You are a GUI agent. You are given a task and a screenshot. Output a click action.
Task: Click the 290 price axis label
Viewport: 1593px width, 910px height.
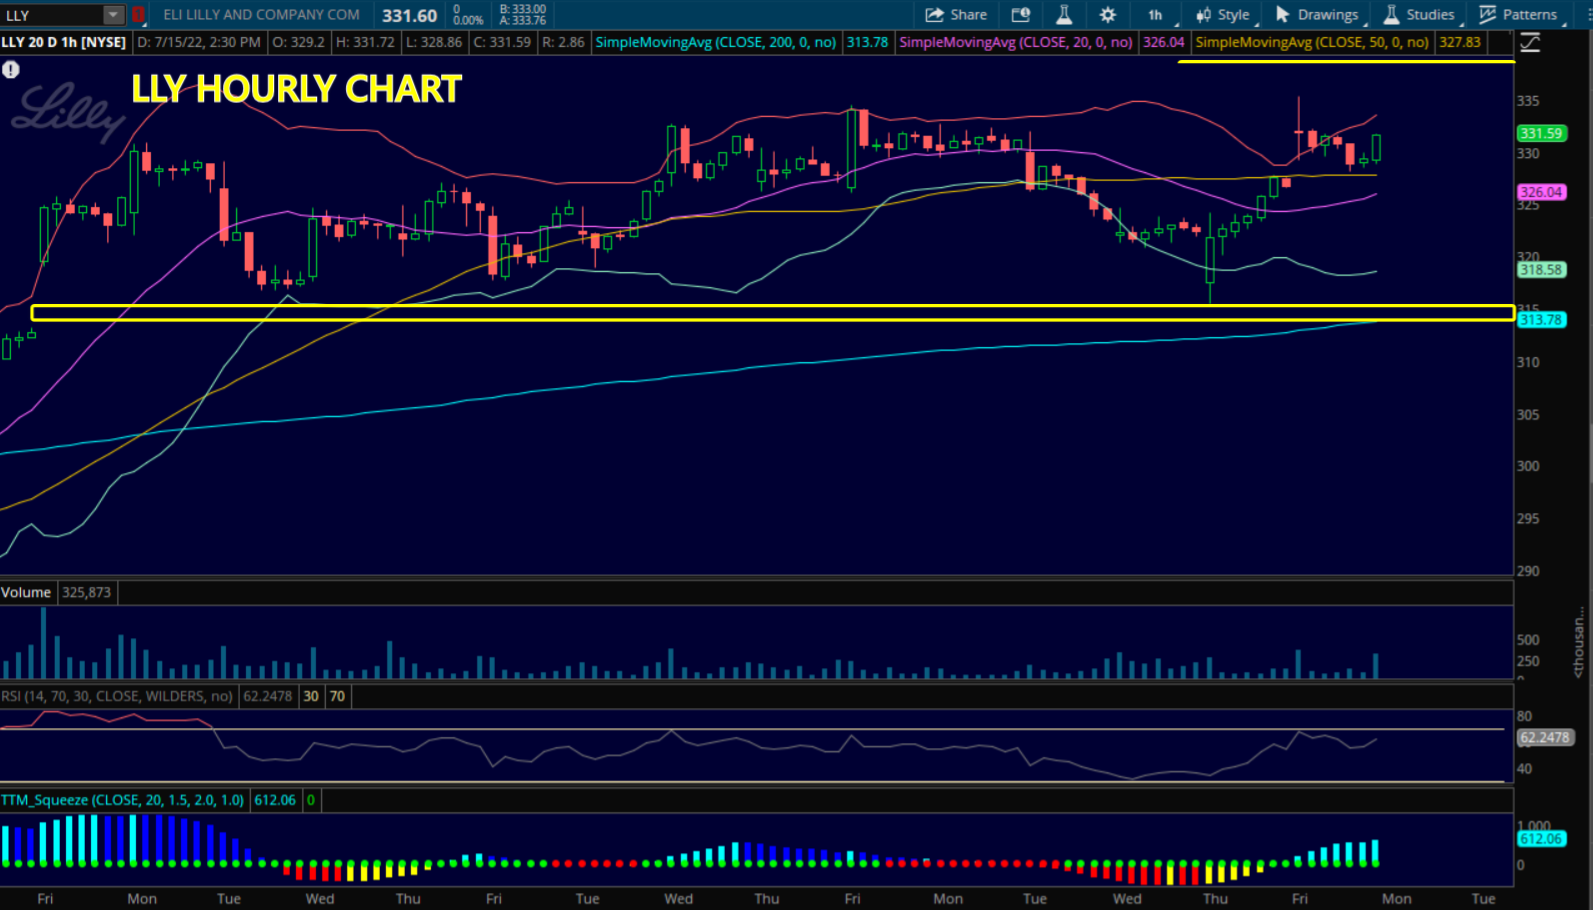click(x=1528, y=571)
